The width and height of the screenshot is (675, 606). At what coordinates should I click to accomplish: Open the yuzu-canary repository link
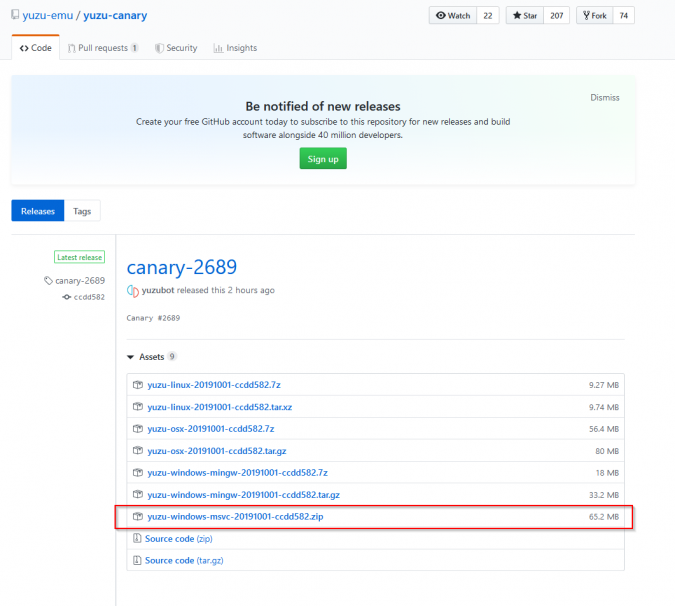(115, 15)
